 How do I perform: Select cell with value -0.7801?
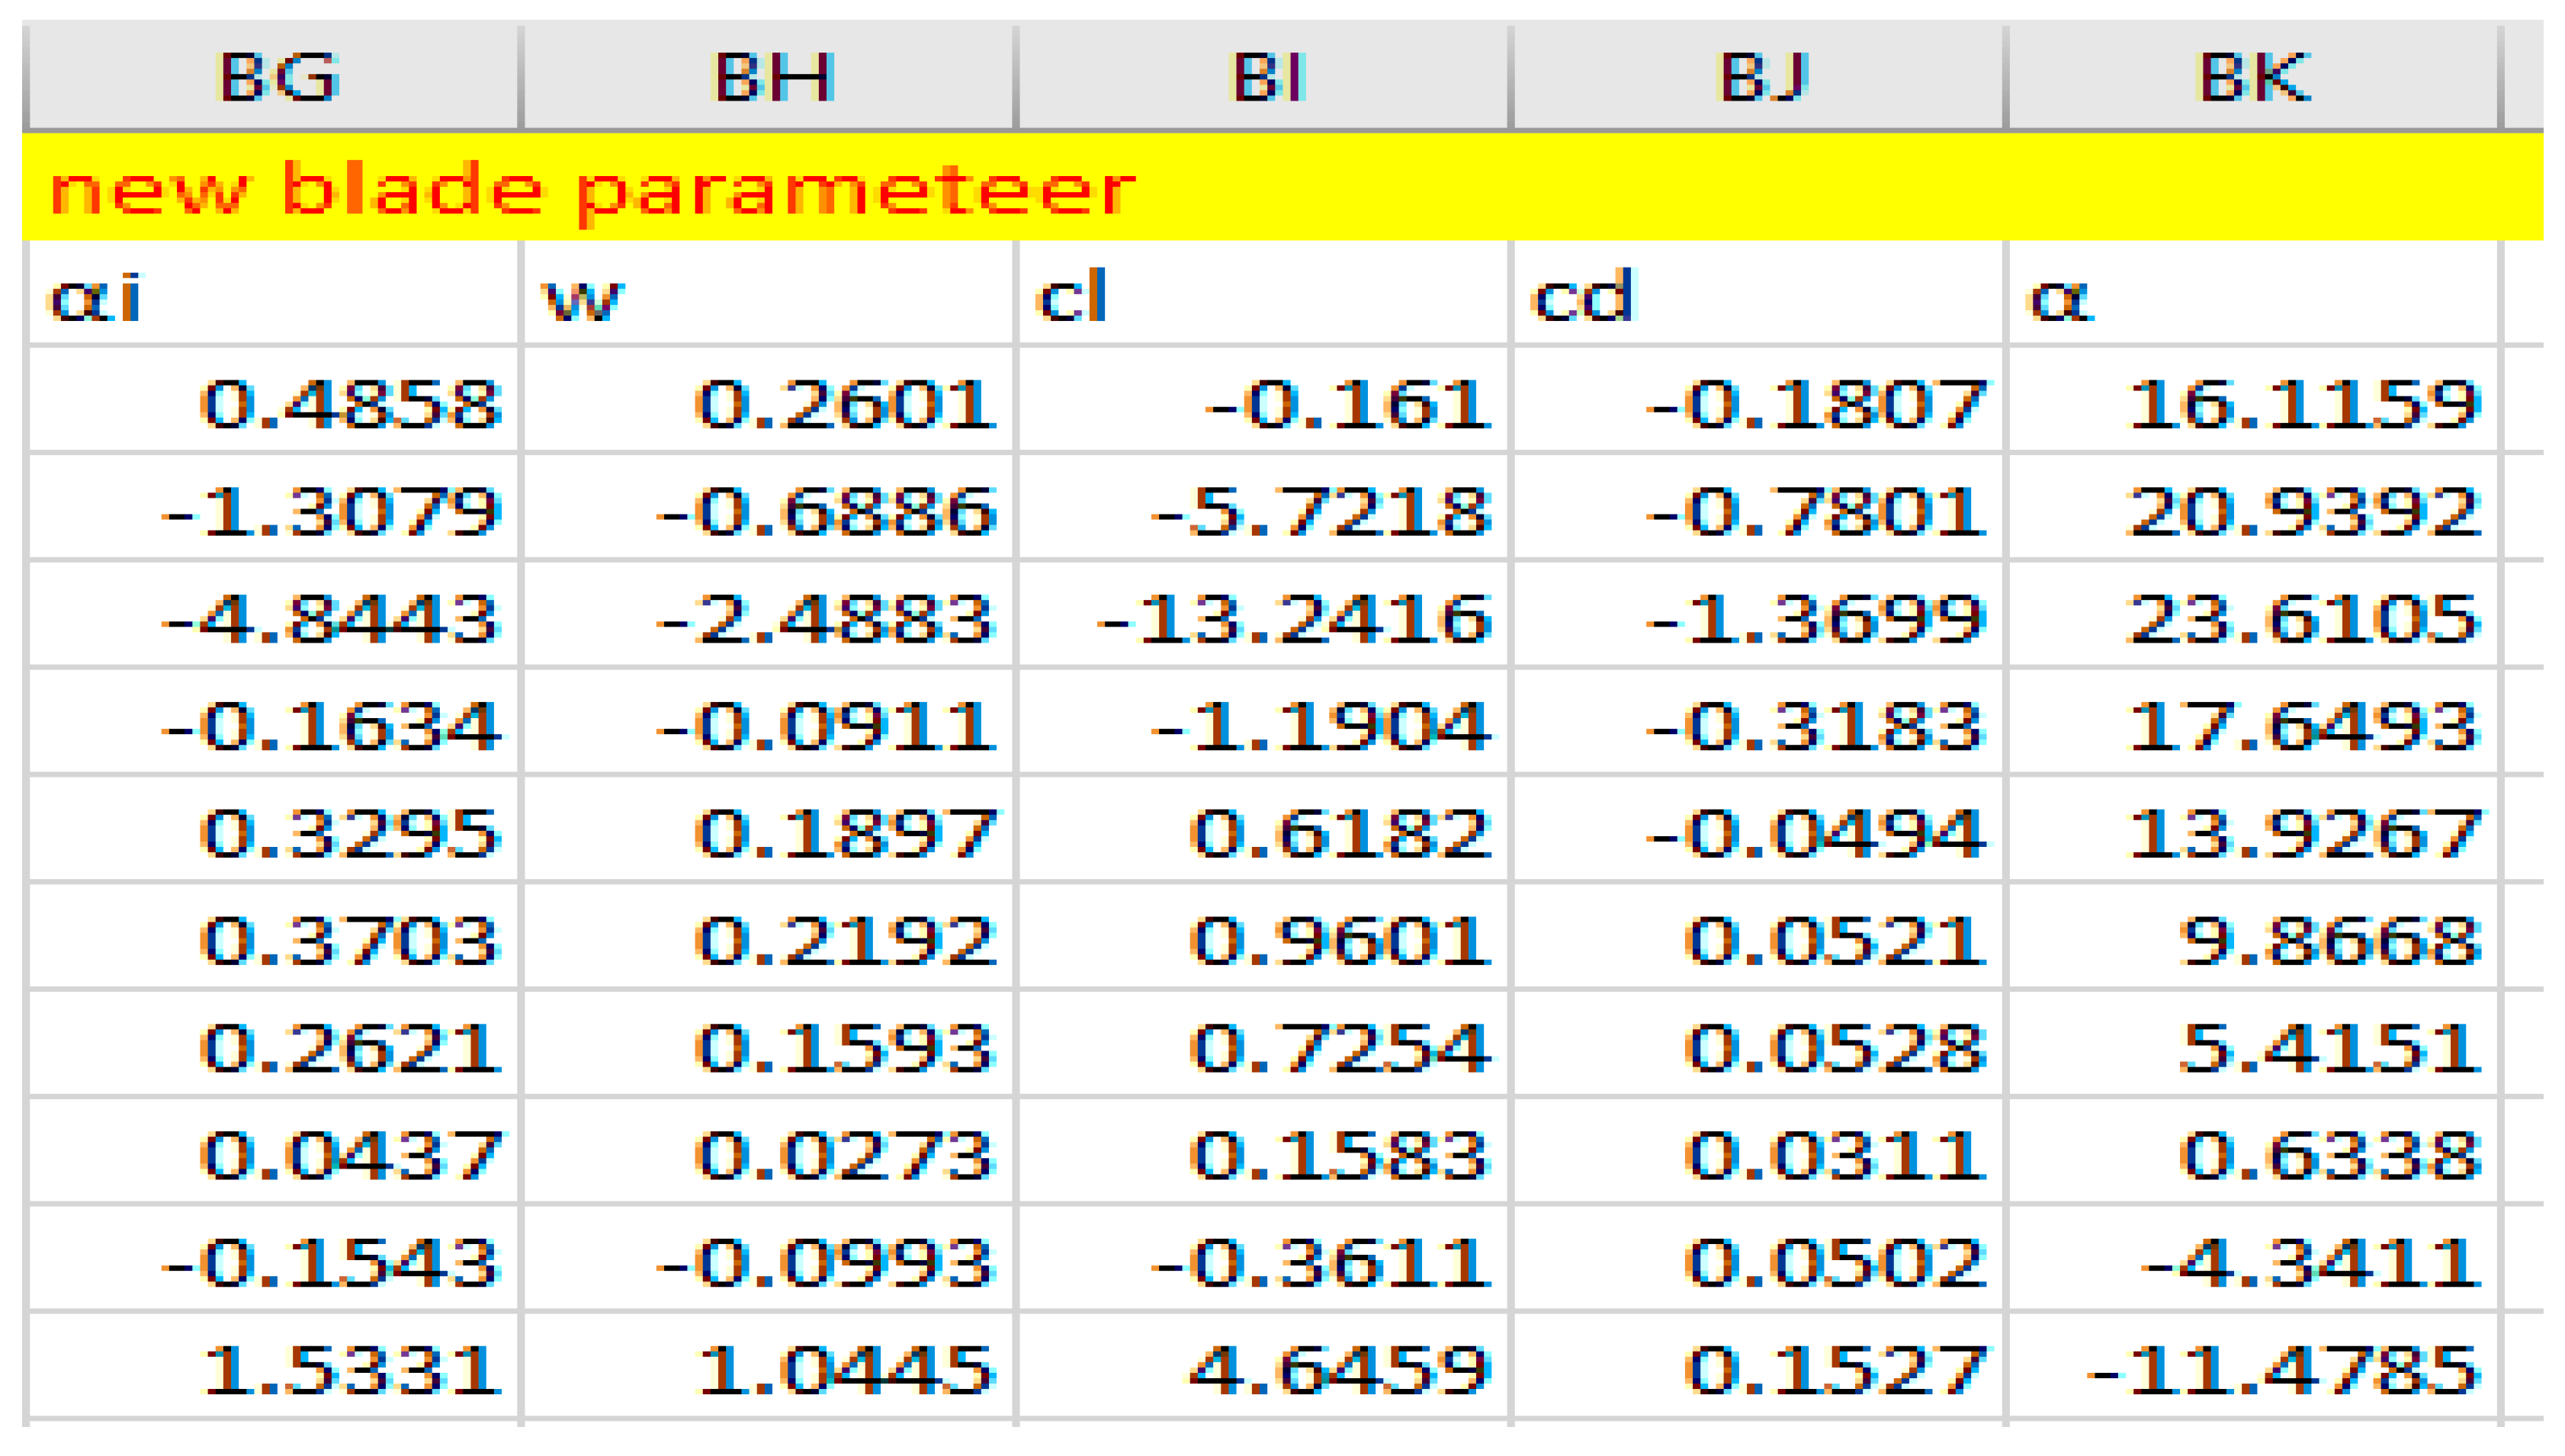(x=1758, y=511)
